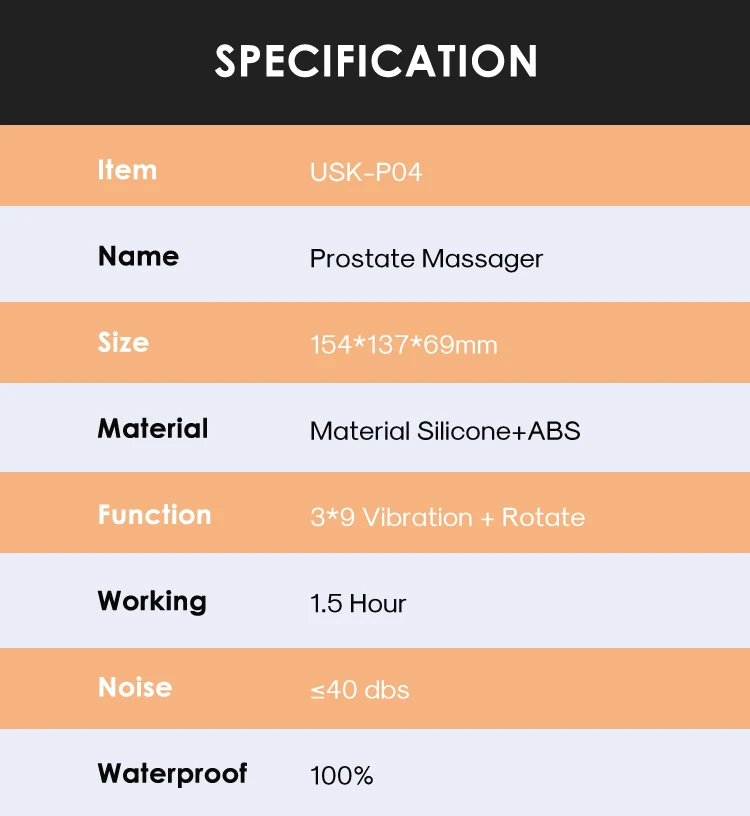750x816 pixels.
Task: Select the 154*137*69mm dimensions value
Action: pos(403,345)
